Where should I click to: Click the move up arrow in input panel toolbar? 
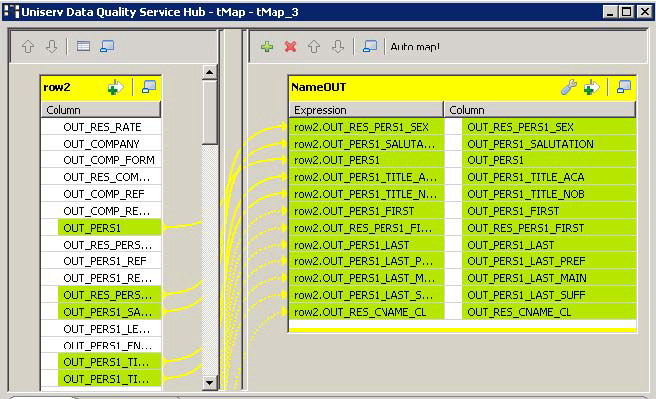coord(28,46)
